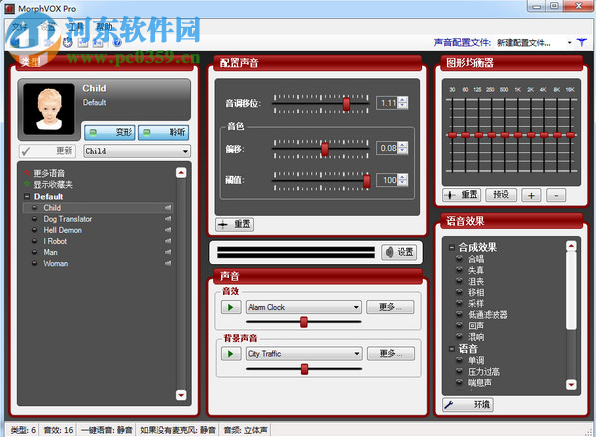Click the 0.08 timbre shift value field
Screen dimensions: 596x437
point(388,148)
